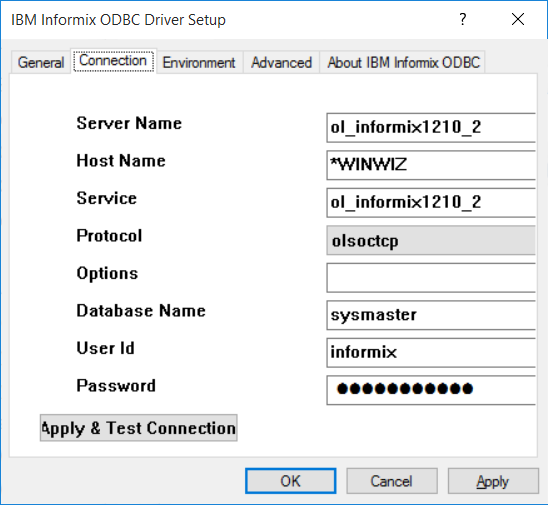The height and width of the screenshot is (505, 548).
Task: Click the help question mark icon
Action: click(x=463, y=19)
